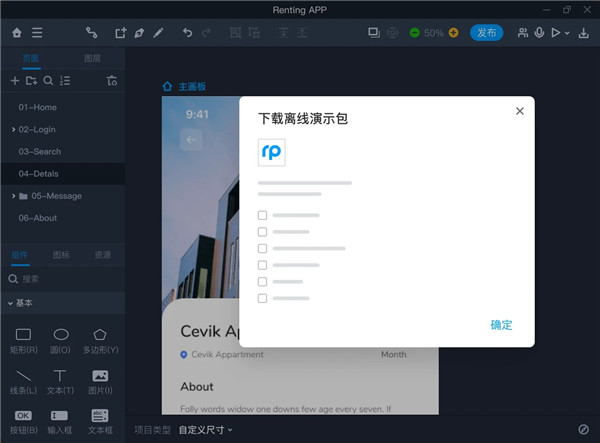This screenshot has width=600, height=443.
Task: Switch to the 图标 icons tab
Action: point(61,255)
